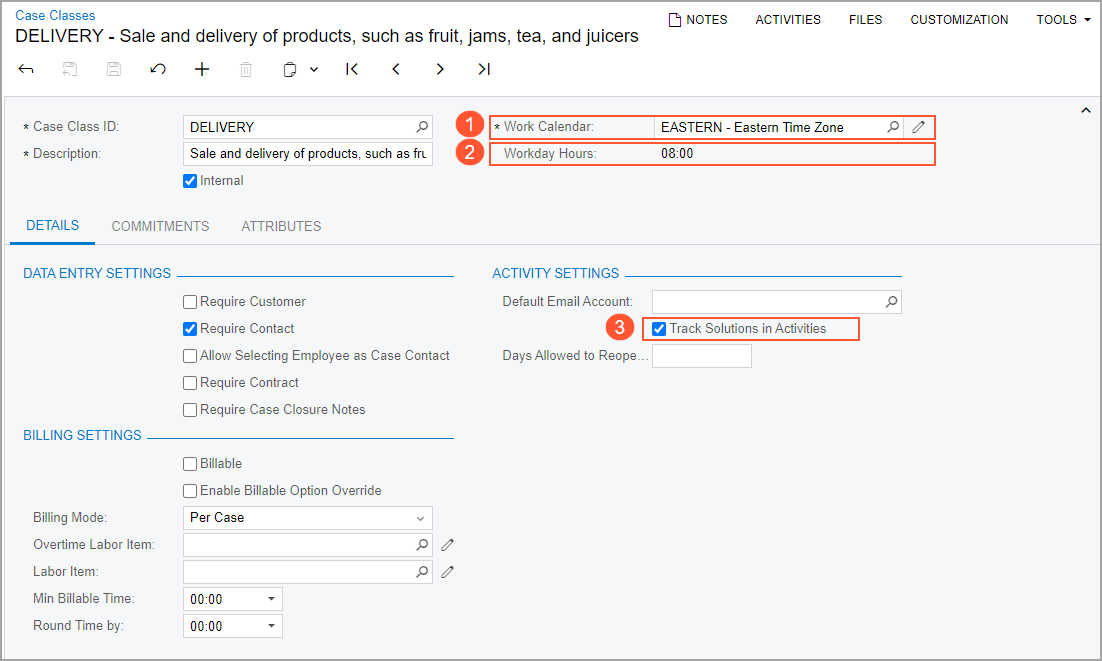Image resolution: width=1102 pixels, height=661 pixels.
Task: Toggle the Billable checkbox
Action: [x=190, y=464]
